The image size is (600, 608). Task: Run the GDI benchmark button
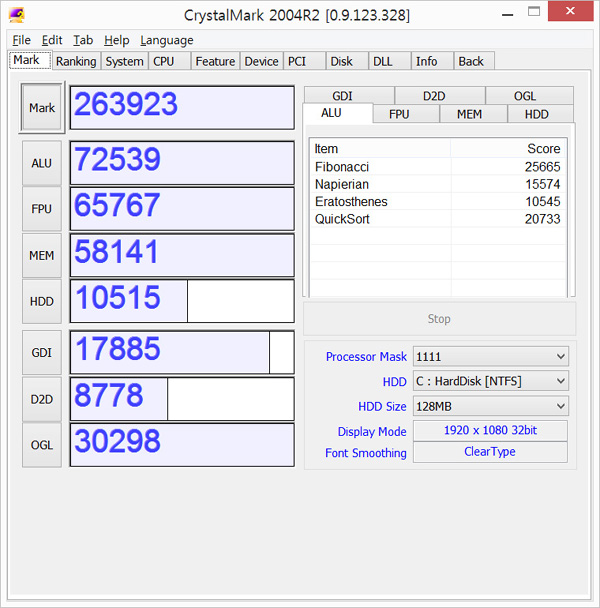(42, 352)
